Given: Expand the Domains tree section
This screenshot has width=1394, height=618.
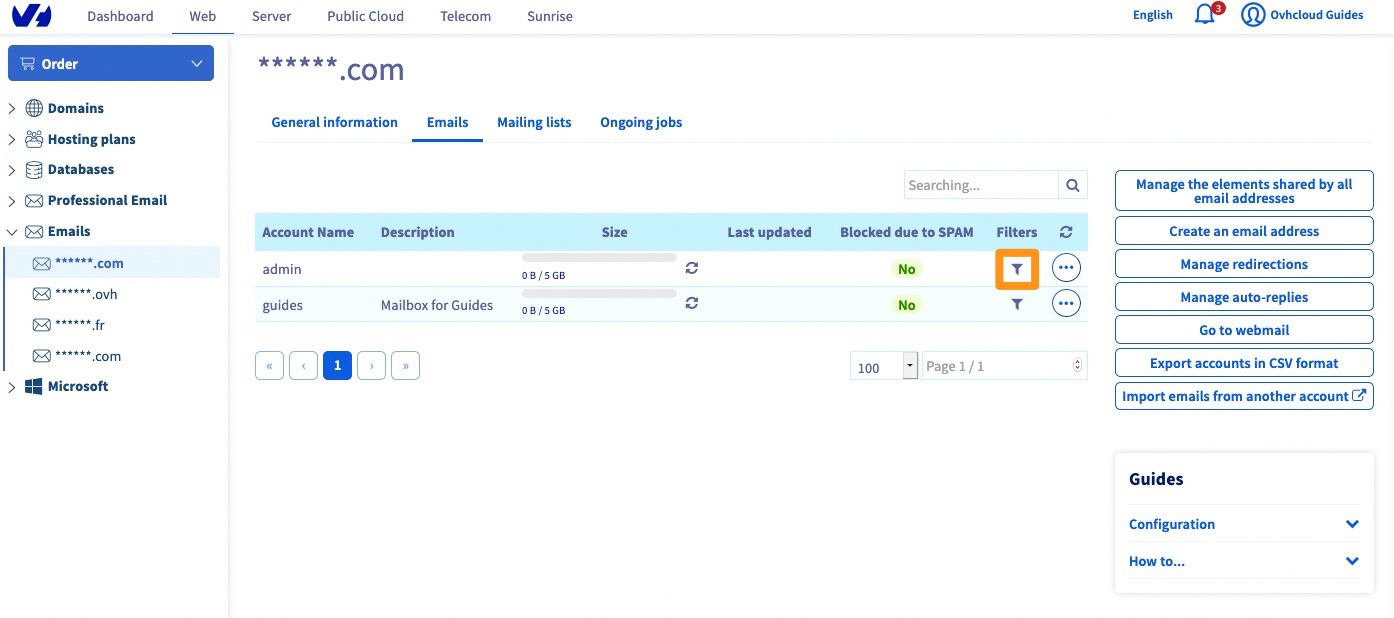Looking at the screenshot, I should pyautogui.click(x=12, y=108).
